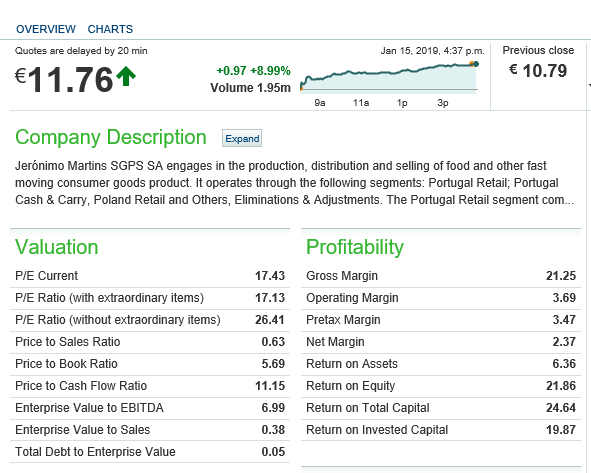Select P/E Ratio (with extraordinary items) row
Image resolution: width=591 pixels, height=473 pixels.
[x=150, y=298]
